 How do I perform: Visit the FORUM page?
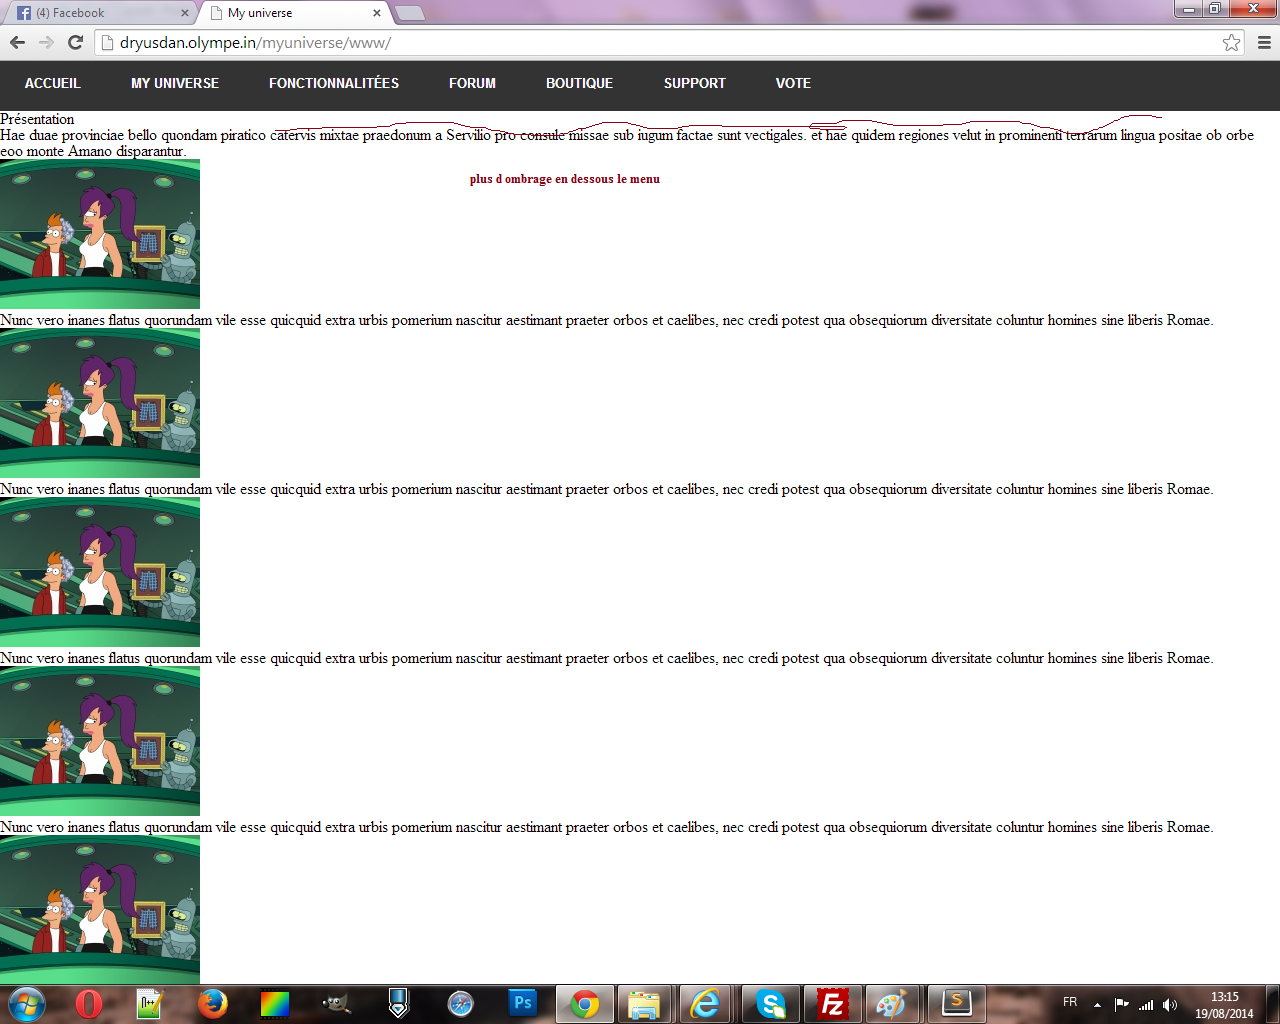[472, 83]
